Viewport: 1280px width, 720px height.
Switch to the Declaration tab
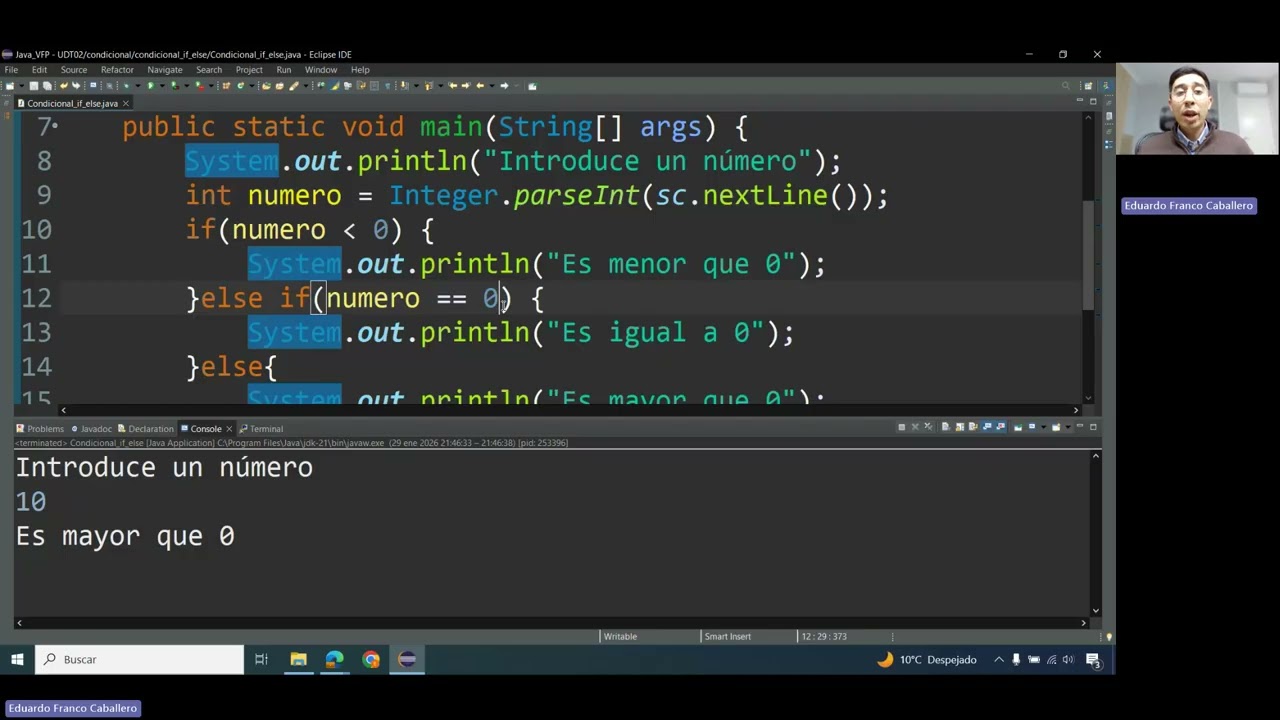coord(145,429)
